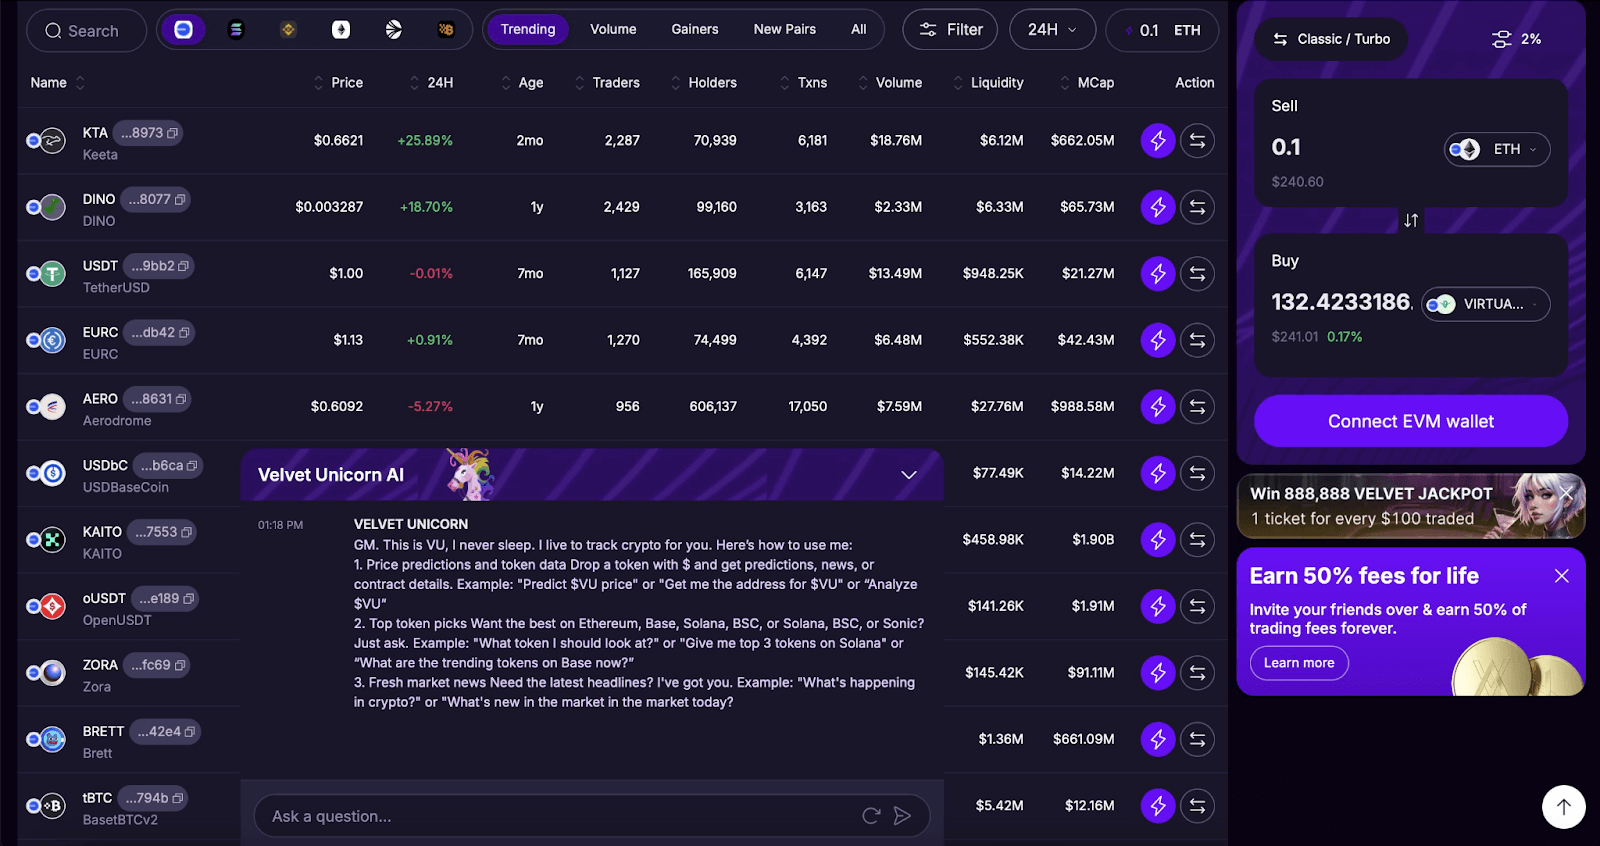The image size is (1600, 846).
Task: Sort the table by Price column
Action: click(339, 83)
